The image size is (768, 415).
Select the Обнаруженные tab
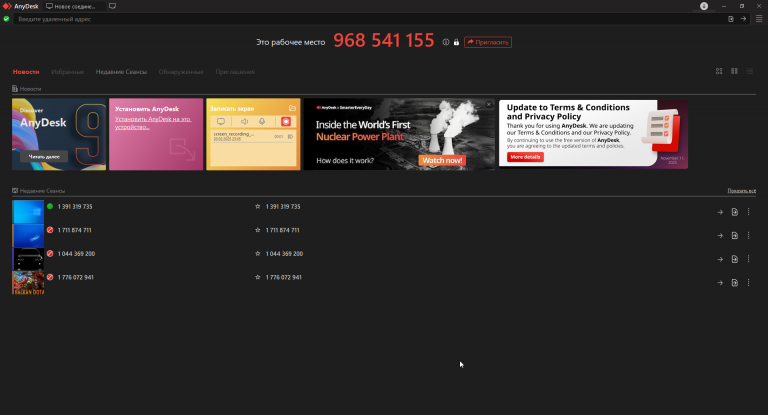coord(181,72)
